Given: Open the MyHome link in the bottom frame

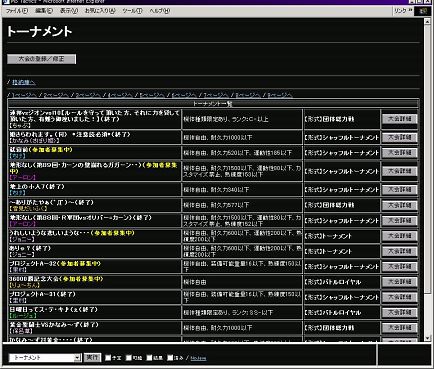Looking at the screenshot, I should (198, 358).
